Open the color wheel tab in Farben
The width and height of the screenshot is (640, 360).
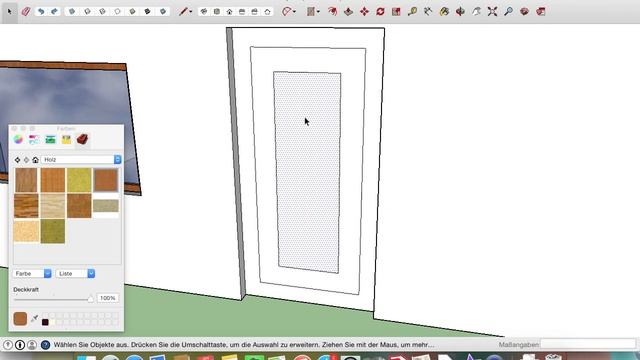tap(18, 140)
